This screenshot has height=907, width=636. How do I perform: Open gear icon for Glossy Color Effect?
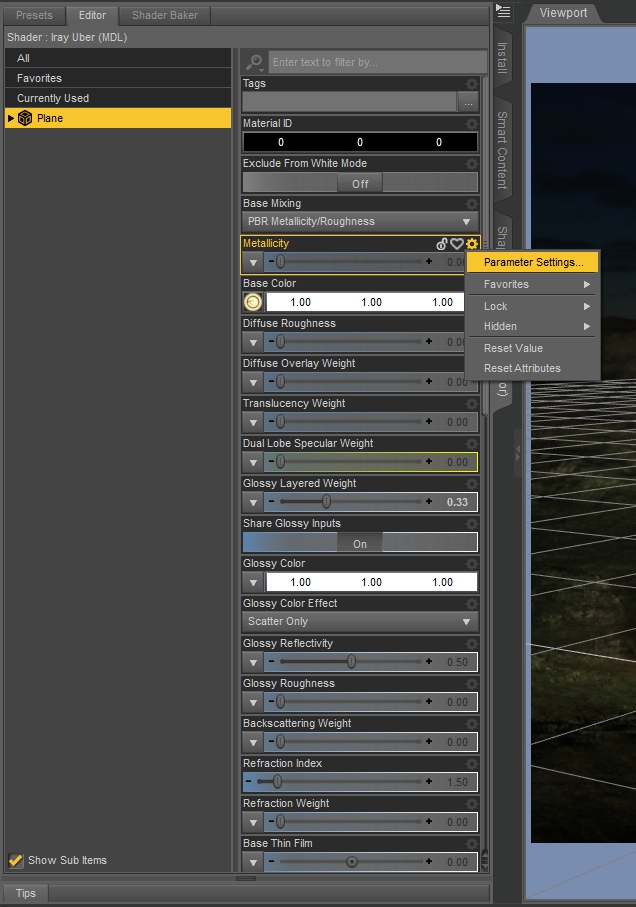[472, 603]
